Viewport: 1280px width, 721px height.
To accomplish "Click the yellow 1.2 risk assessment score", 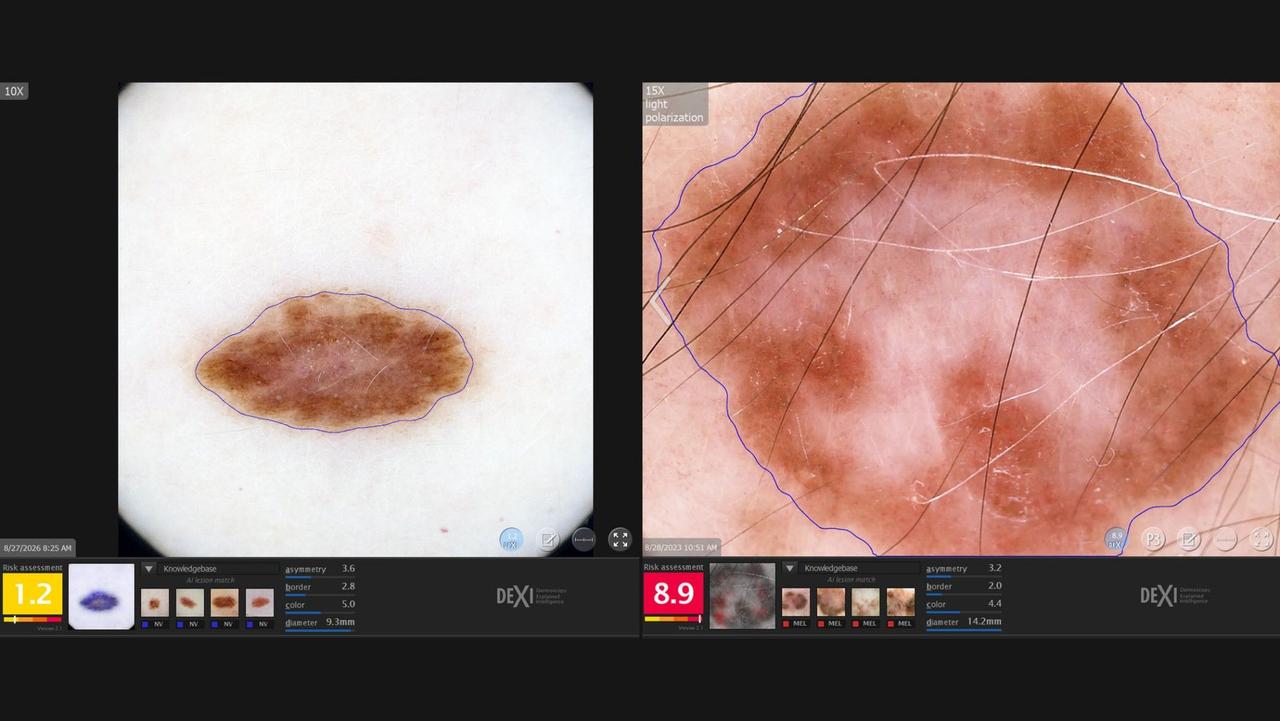I will click(x=32, y=594).
